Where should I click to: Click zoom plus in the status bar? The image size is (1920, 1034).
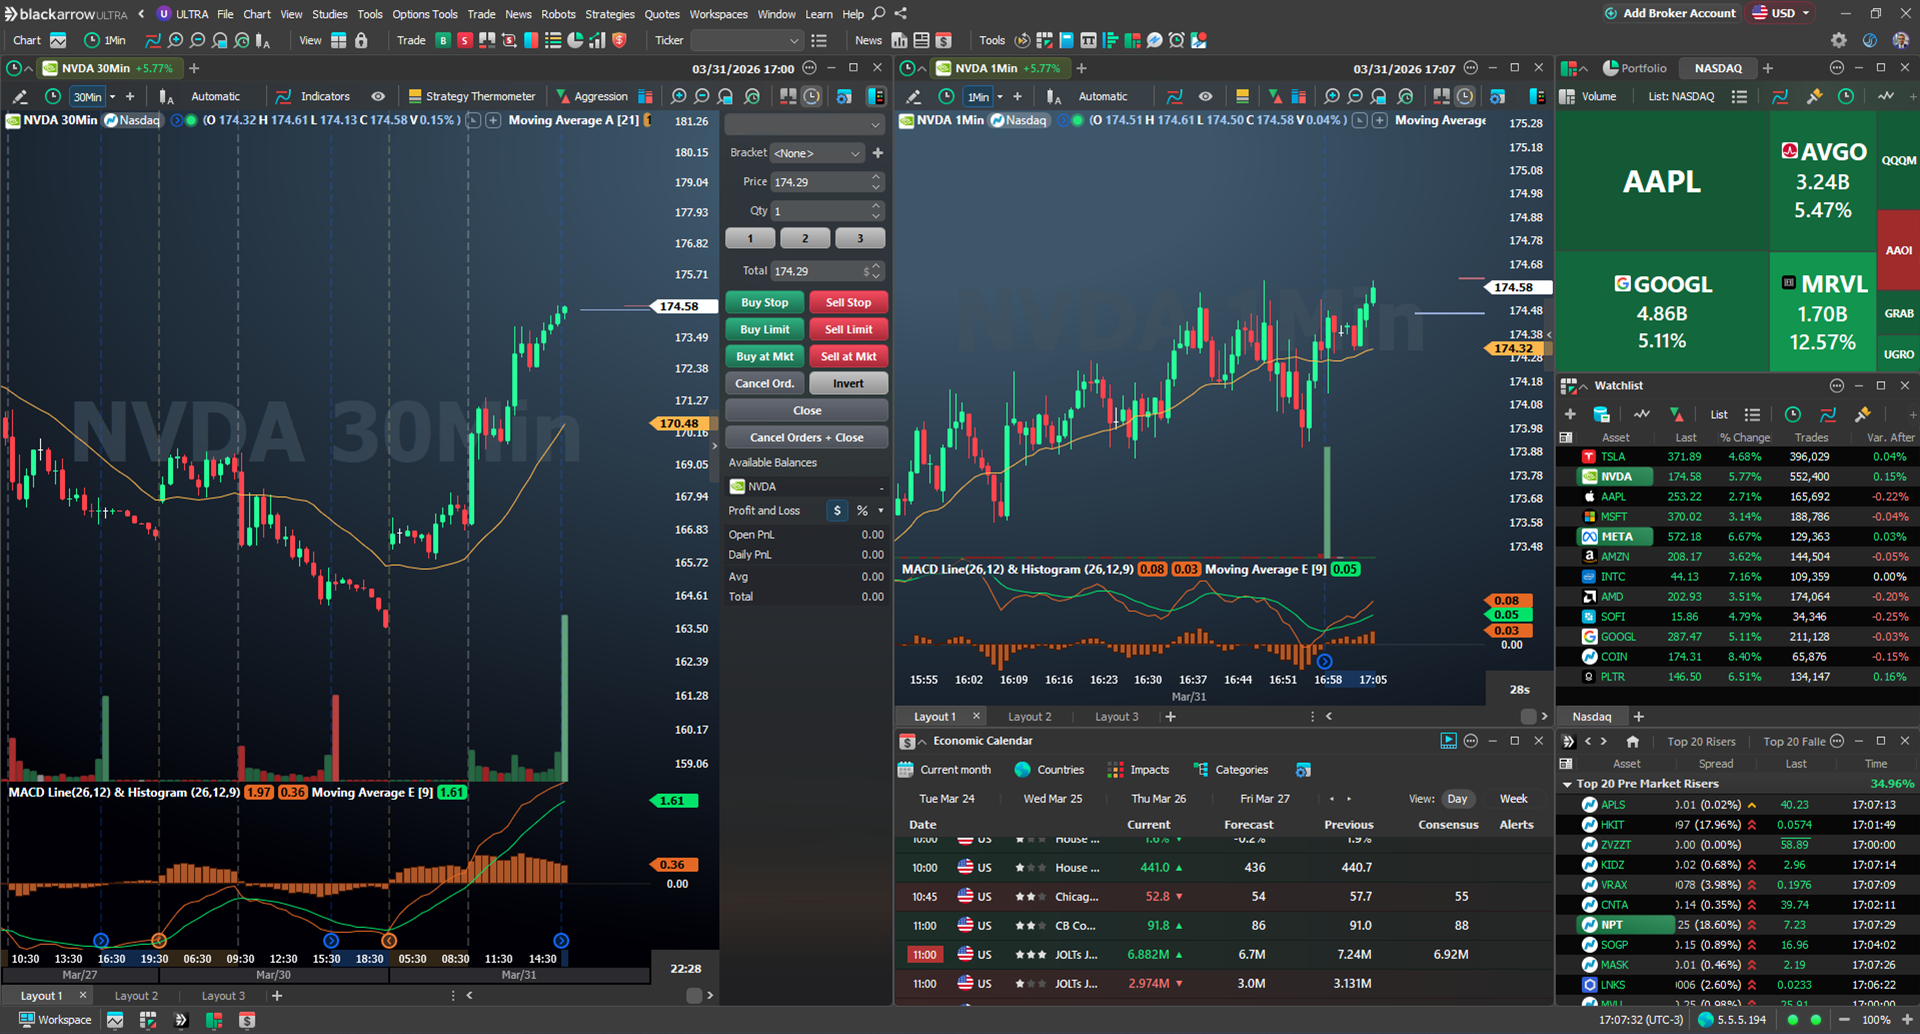click(1905, 1020)
